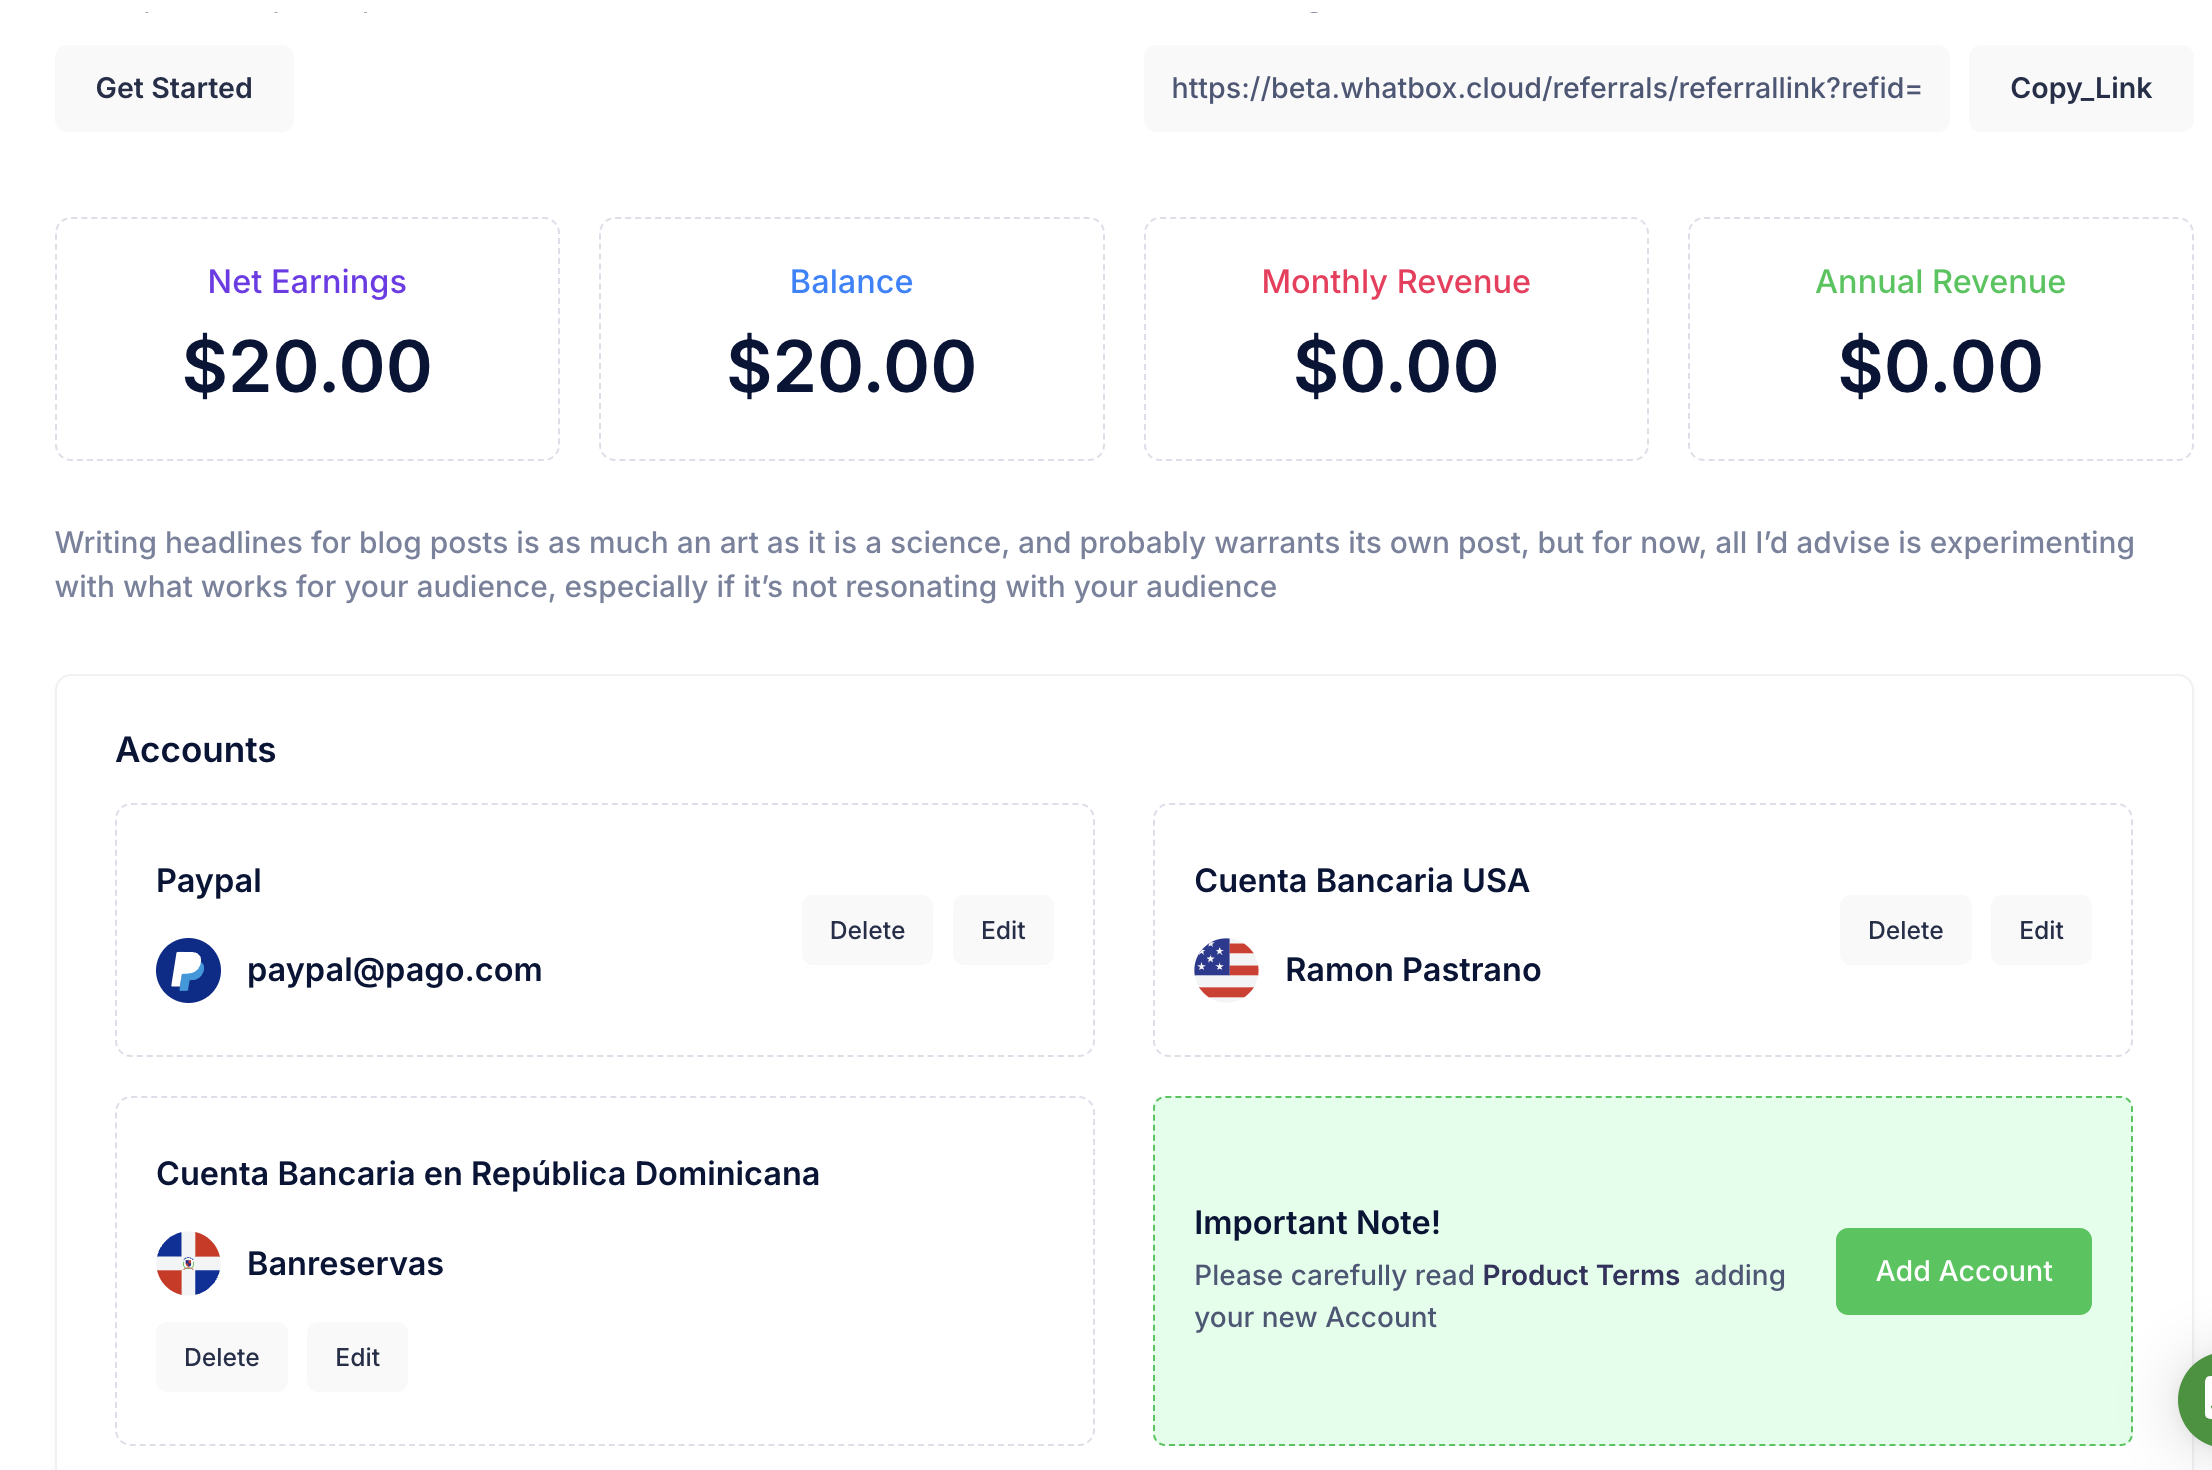Edit the Cuenta Bancaria USA account
Image resolution: width=2212 pixels, height=1470 pixels.
2041,930
